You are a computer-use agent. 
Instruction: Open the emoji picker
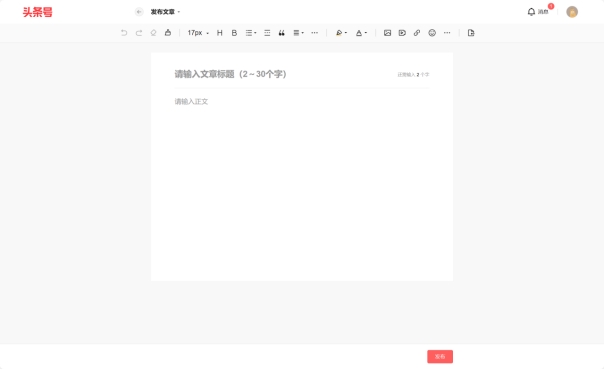click(432, 33)
